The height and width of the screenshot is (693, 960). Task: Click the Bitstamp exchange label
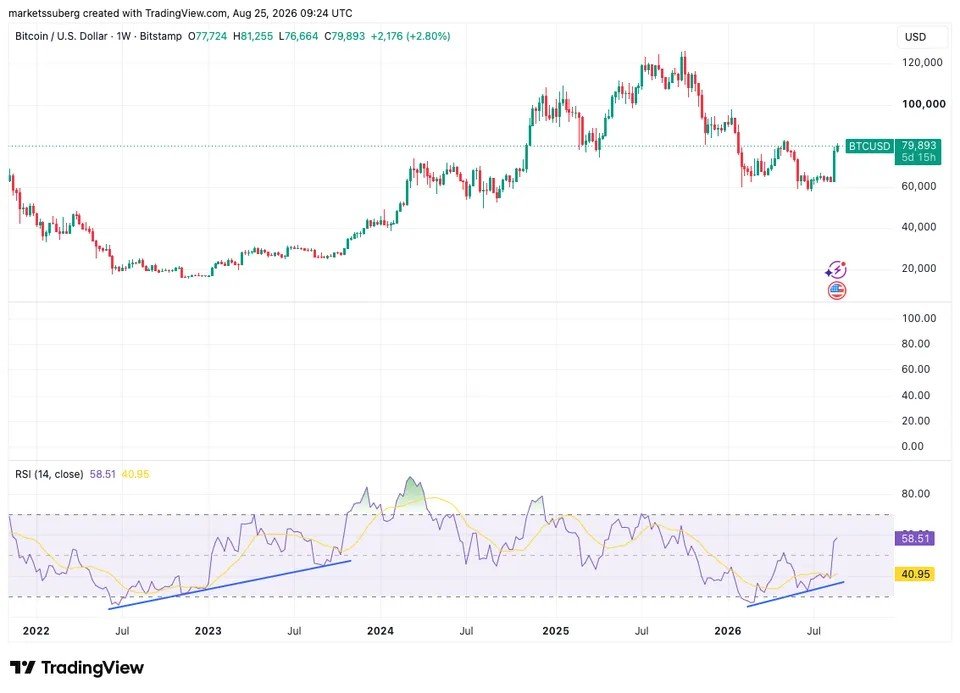pyautogui.click(x=160, y=36)
